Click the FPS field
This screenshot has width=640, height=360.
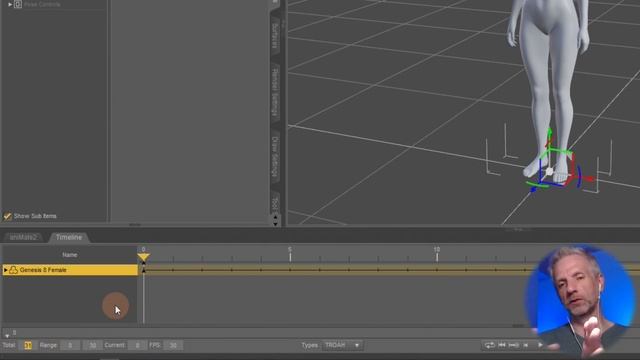[x=173, y=345]
